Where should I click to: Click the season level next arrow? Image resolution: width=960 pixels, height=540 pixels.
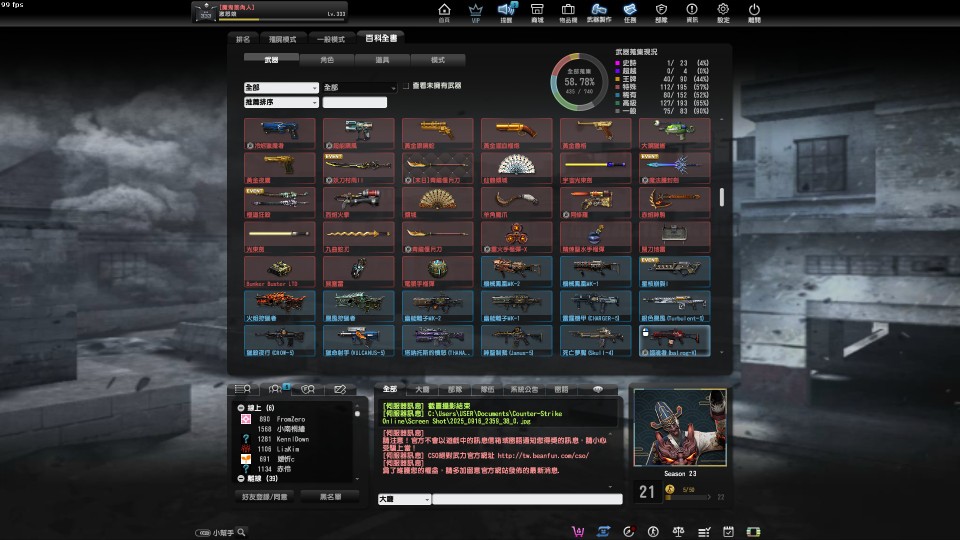tap(710, 497)
